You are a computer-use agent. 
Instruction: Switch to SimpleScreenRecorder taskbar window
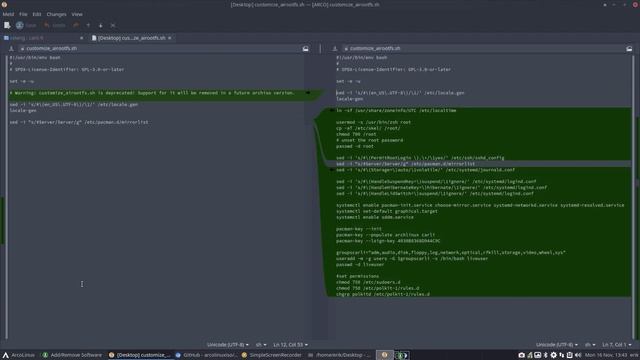tap(271, 355)
